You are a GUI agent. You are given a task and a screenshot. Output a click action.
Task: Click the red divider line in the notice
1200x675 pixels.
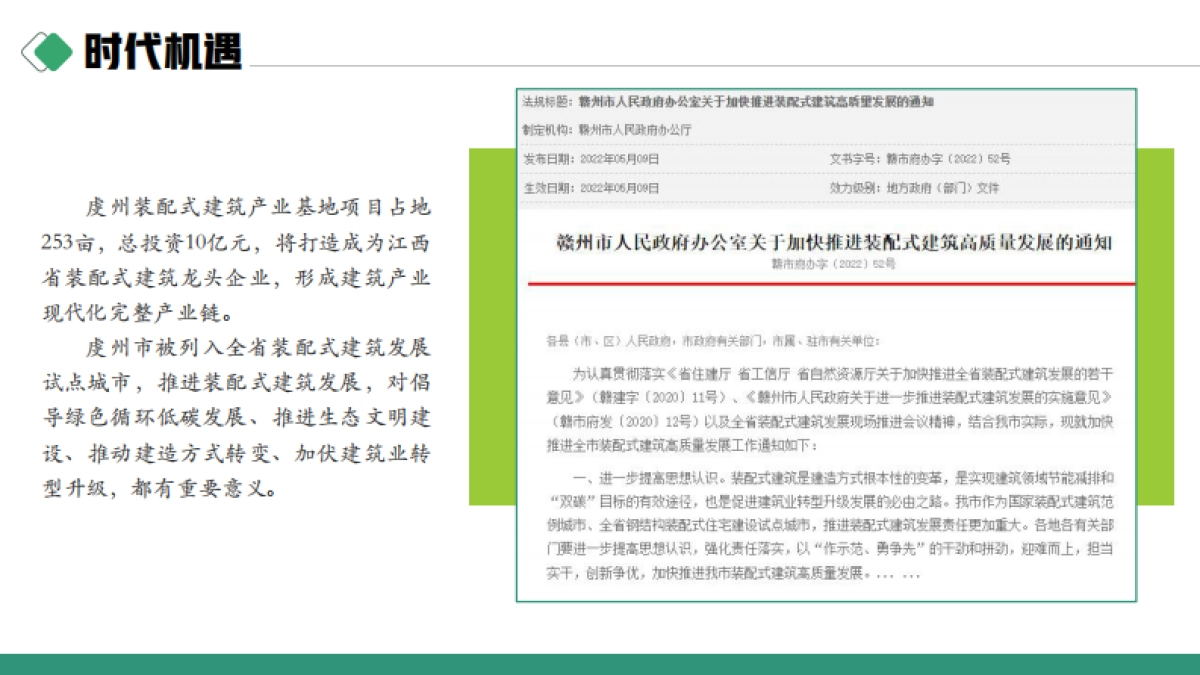point(826,284)
